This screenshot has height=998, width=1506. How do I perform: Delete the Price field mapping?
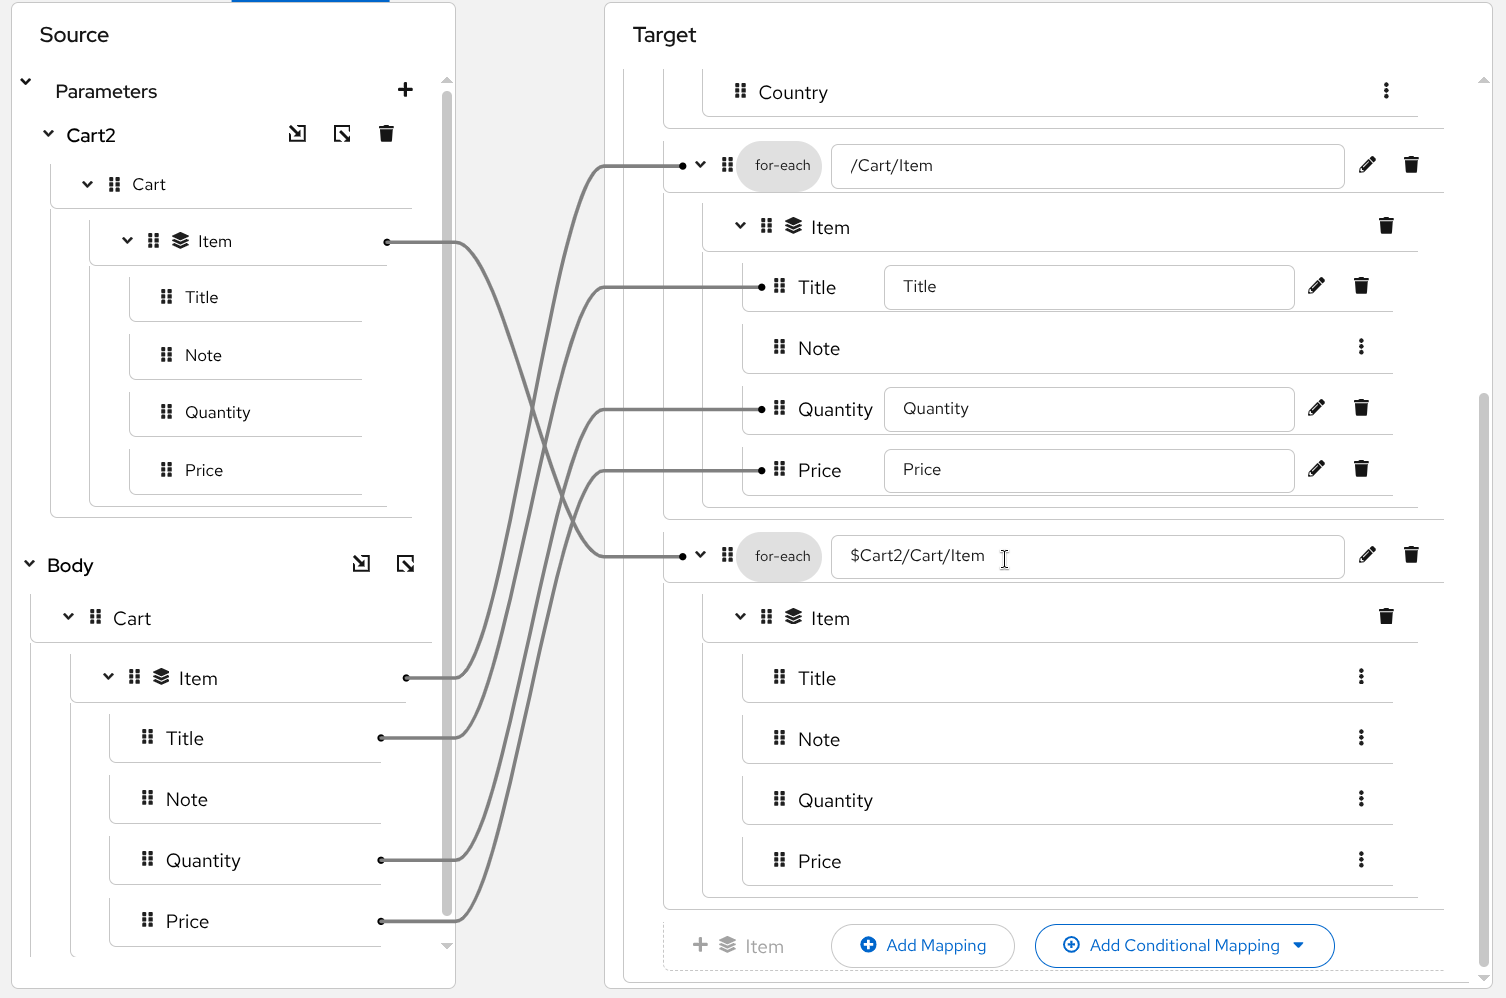click(1361, 469)
